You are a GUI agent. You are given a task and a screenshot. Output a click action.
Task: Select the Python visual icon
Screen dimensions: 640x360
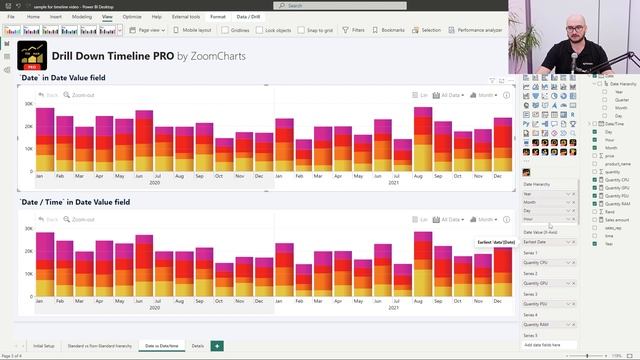[x=526, y=124]
